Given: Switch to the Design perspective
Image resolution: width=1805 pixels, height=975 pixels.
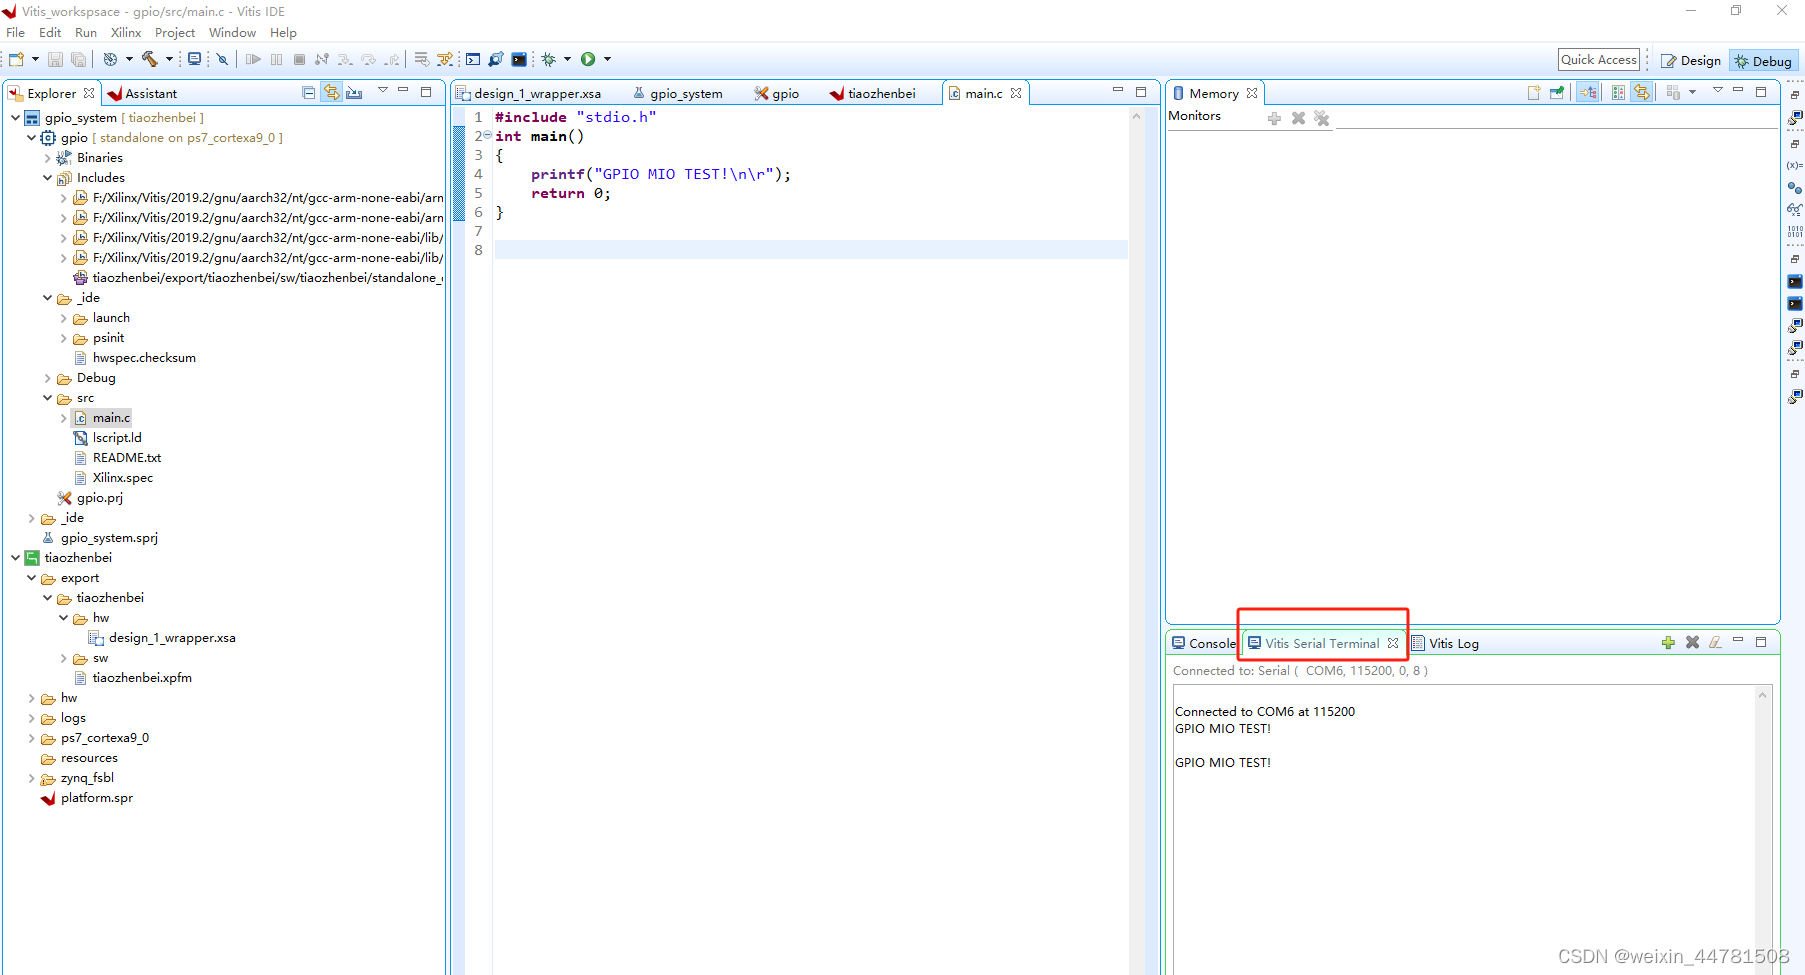Looking at the screenshot, I should point(1691,60).
